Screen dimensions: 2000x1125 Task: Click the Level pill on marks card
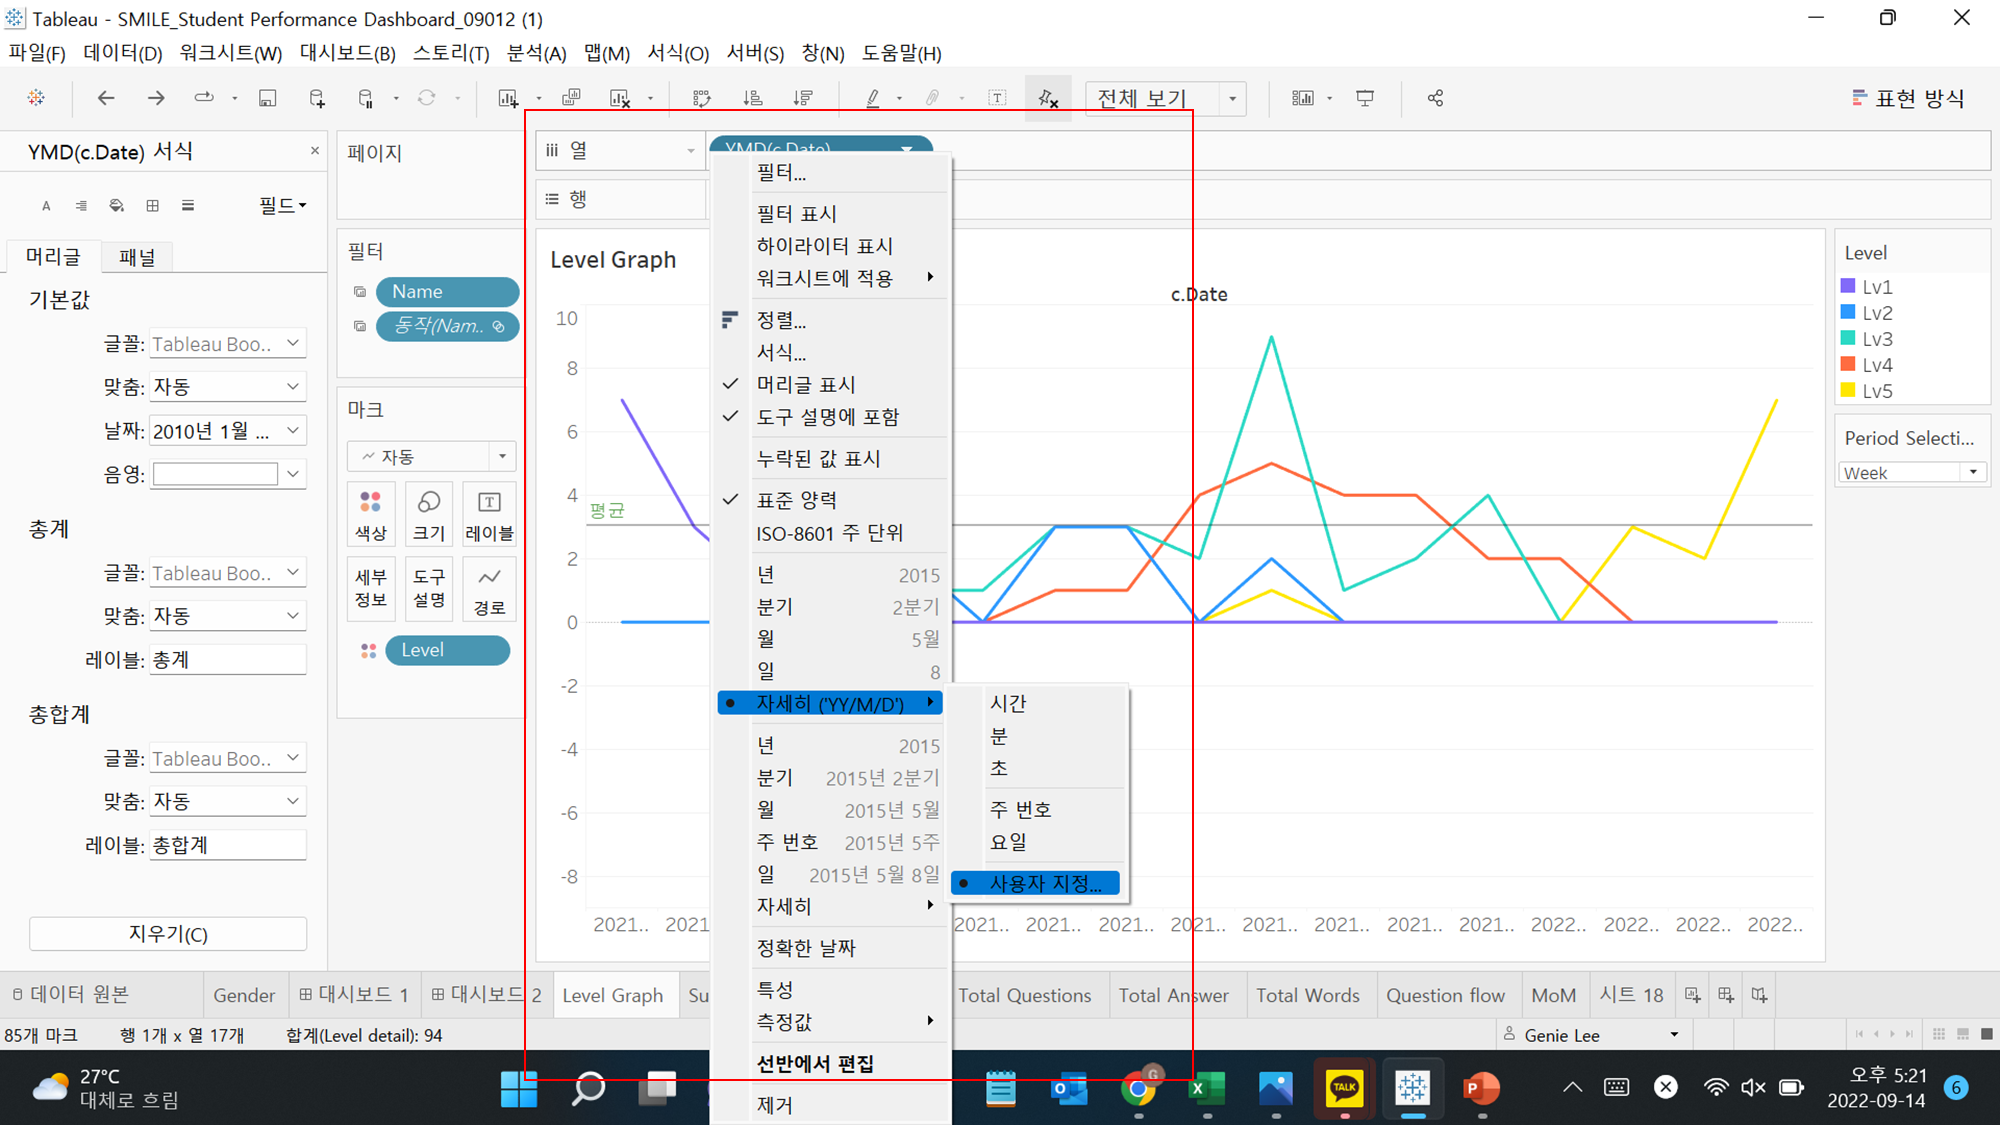coord(447,650)
